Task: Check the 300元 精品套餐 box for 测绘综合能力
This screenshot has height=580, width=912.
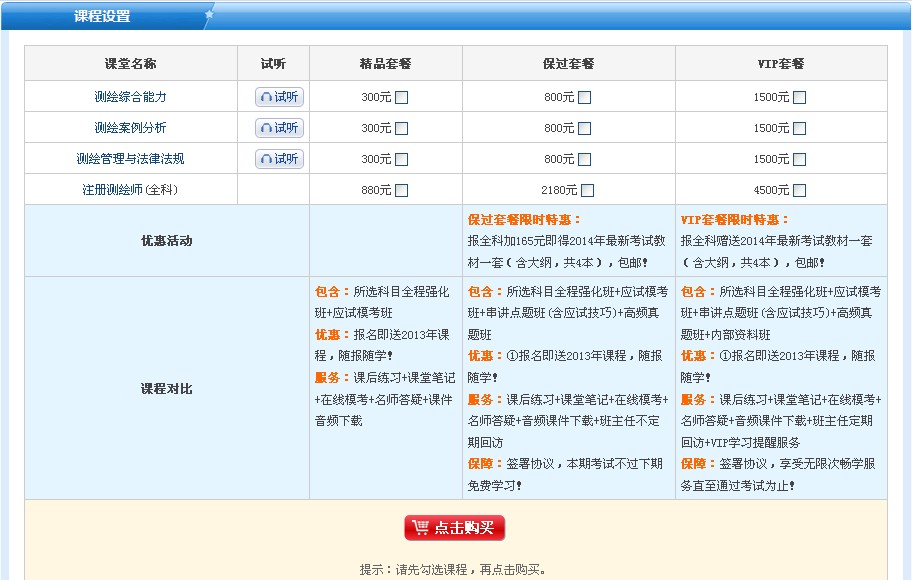Action: [402, 98]
